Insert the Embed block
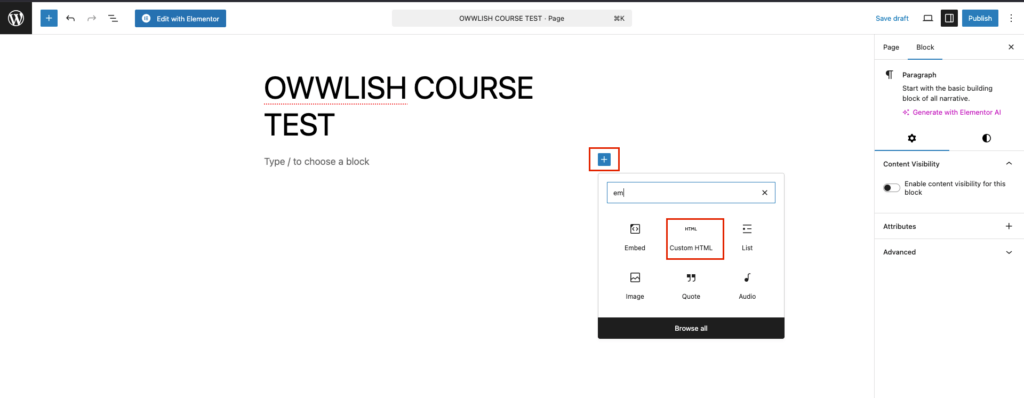 coord(635,237)
